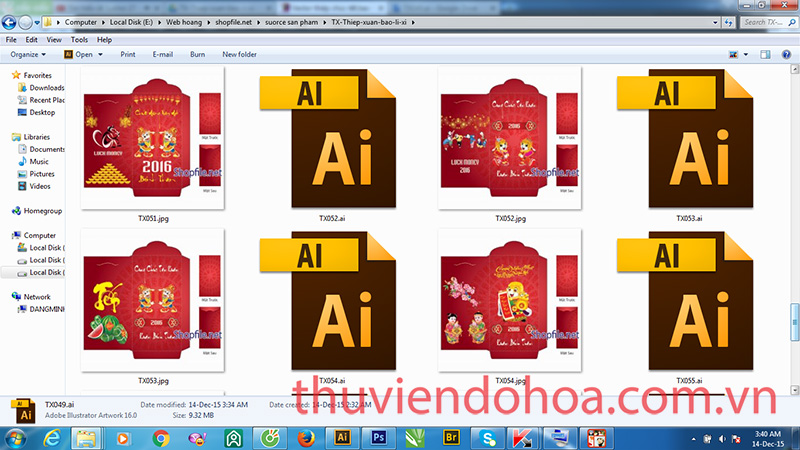Open Google Chrome from the taskbar

(161, 438)
